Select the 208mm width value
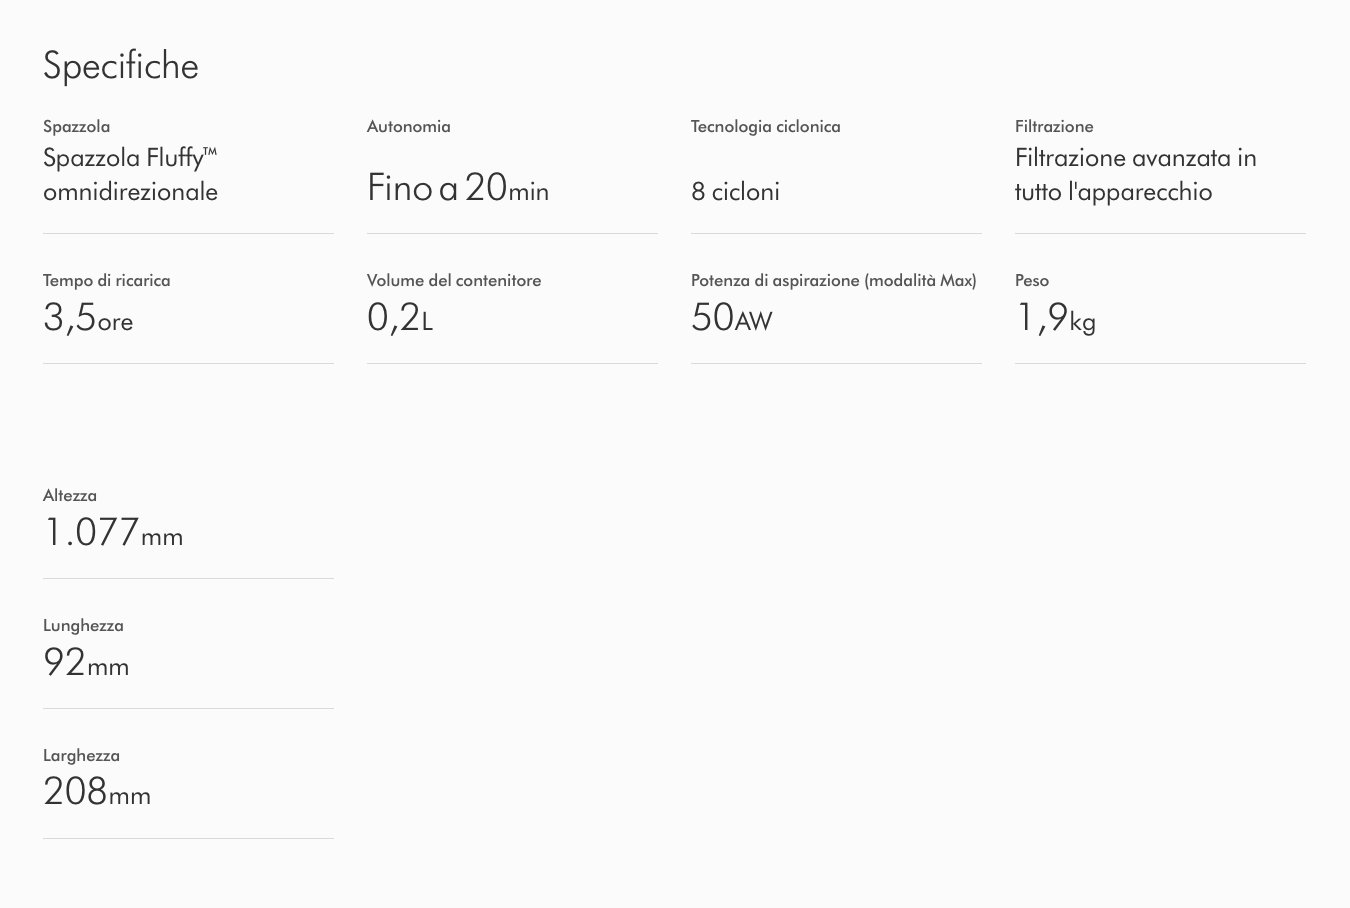Viewport: 1350px width, 908px height. pyautogui.click(x=97, y=792)
